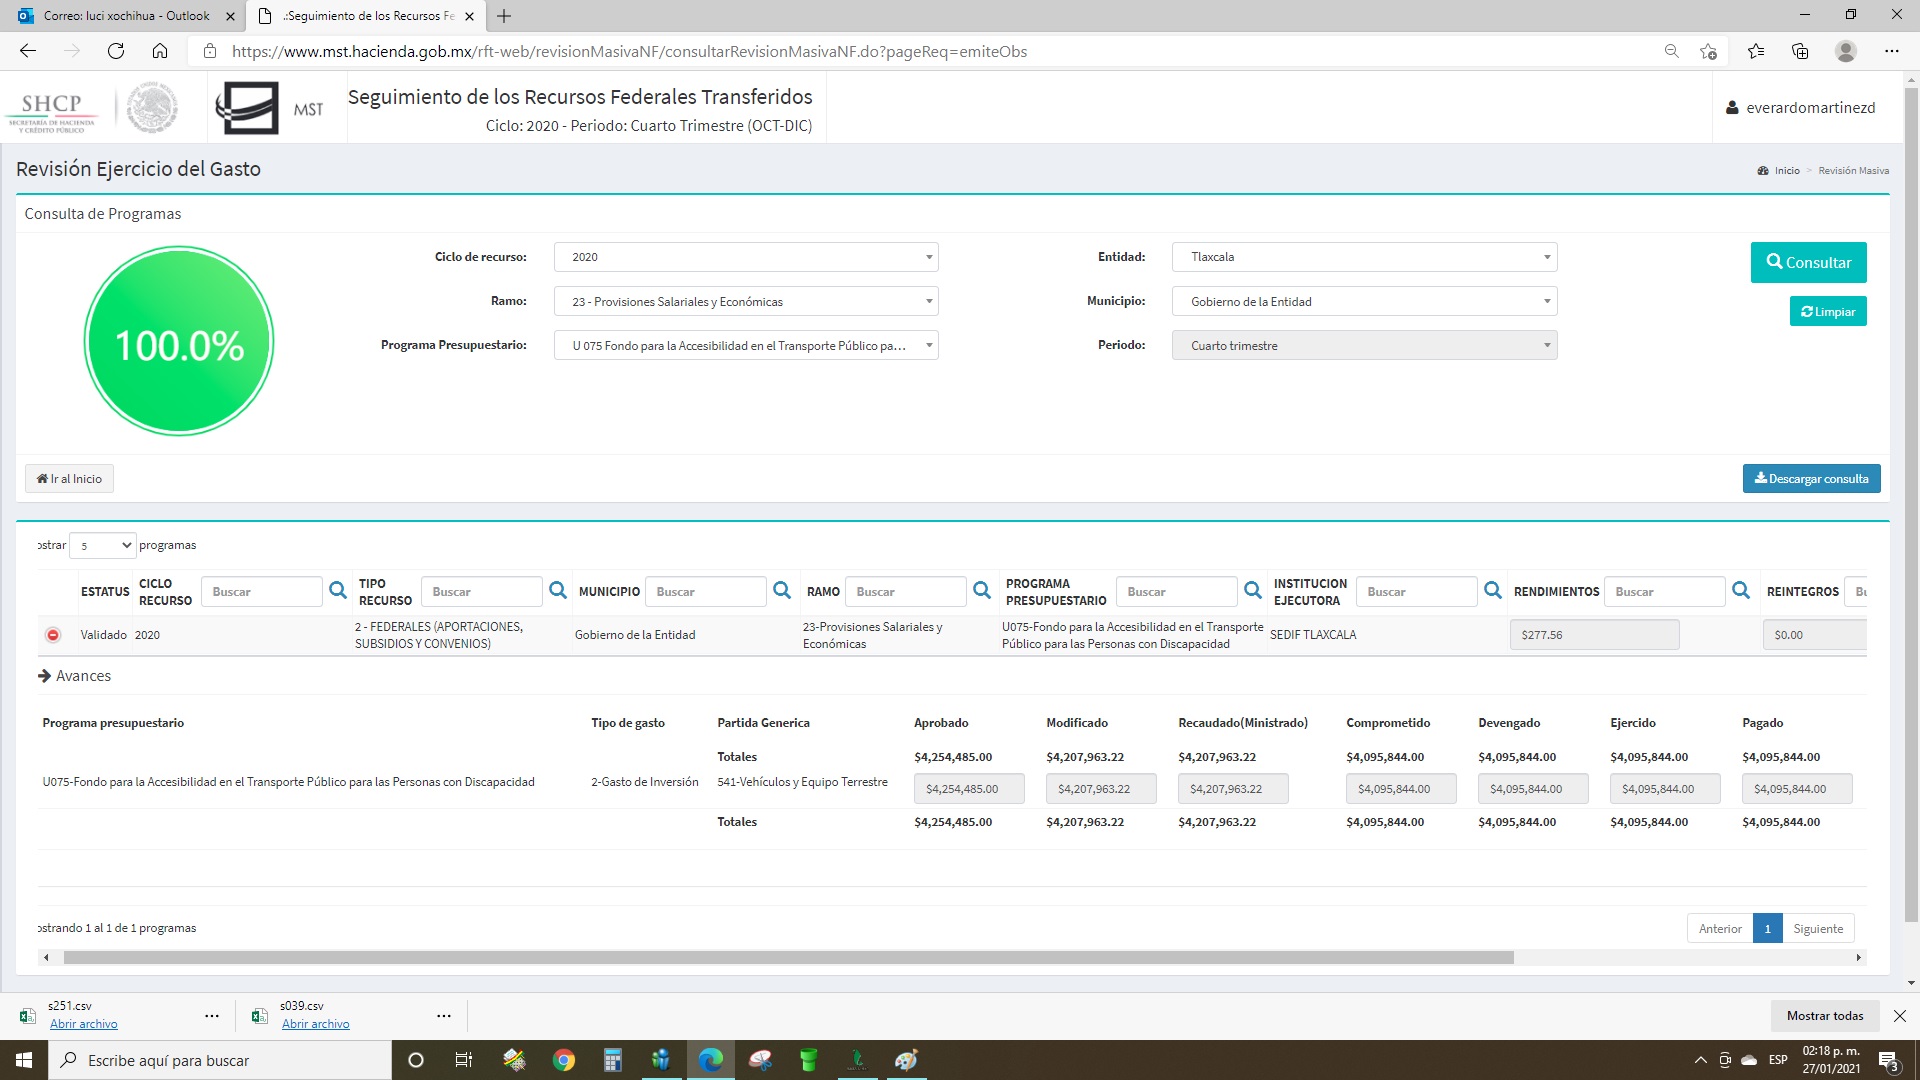This screenshot has width=1920, height=1080.
Task: Open the Ramo dropdown
Action: tap(746, 301)
